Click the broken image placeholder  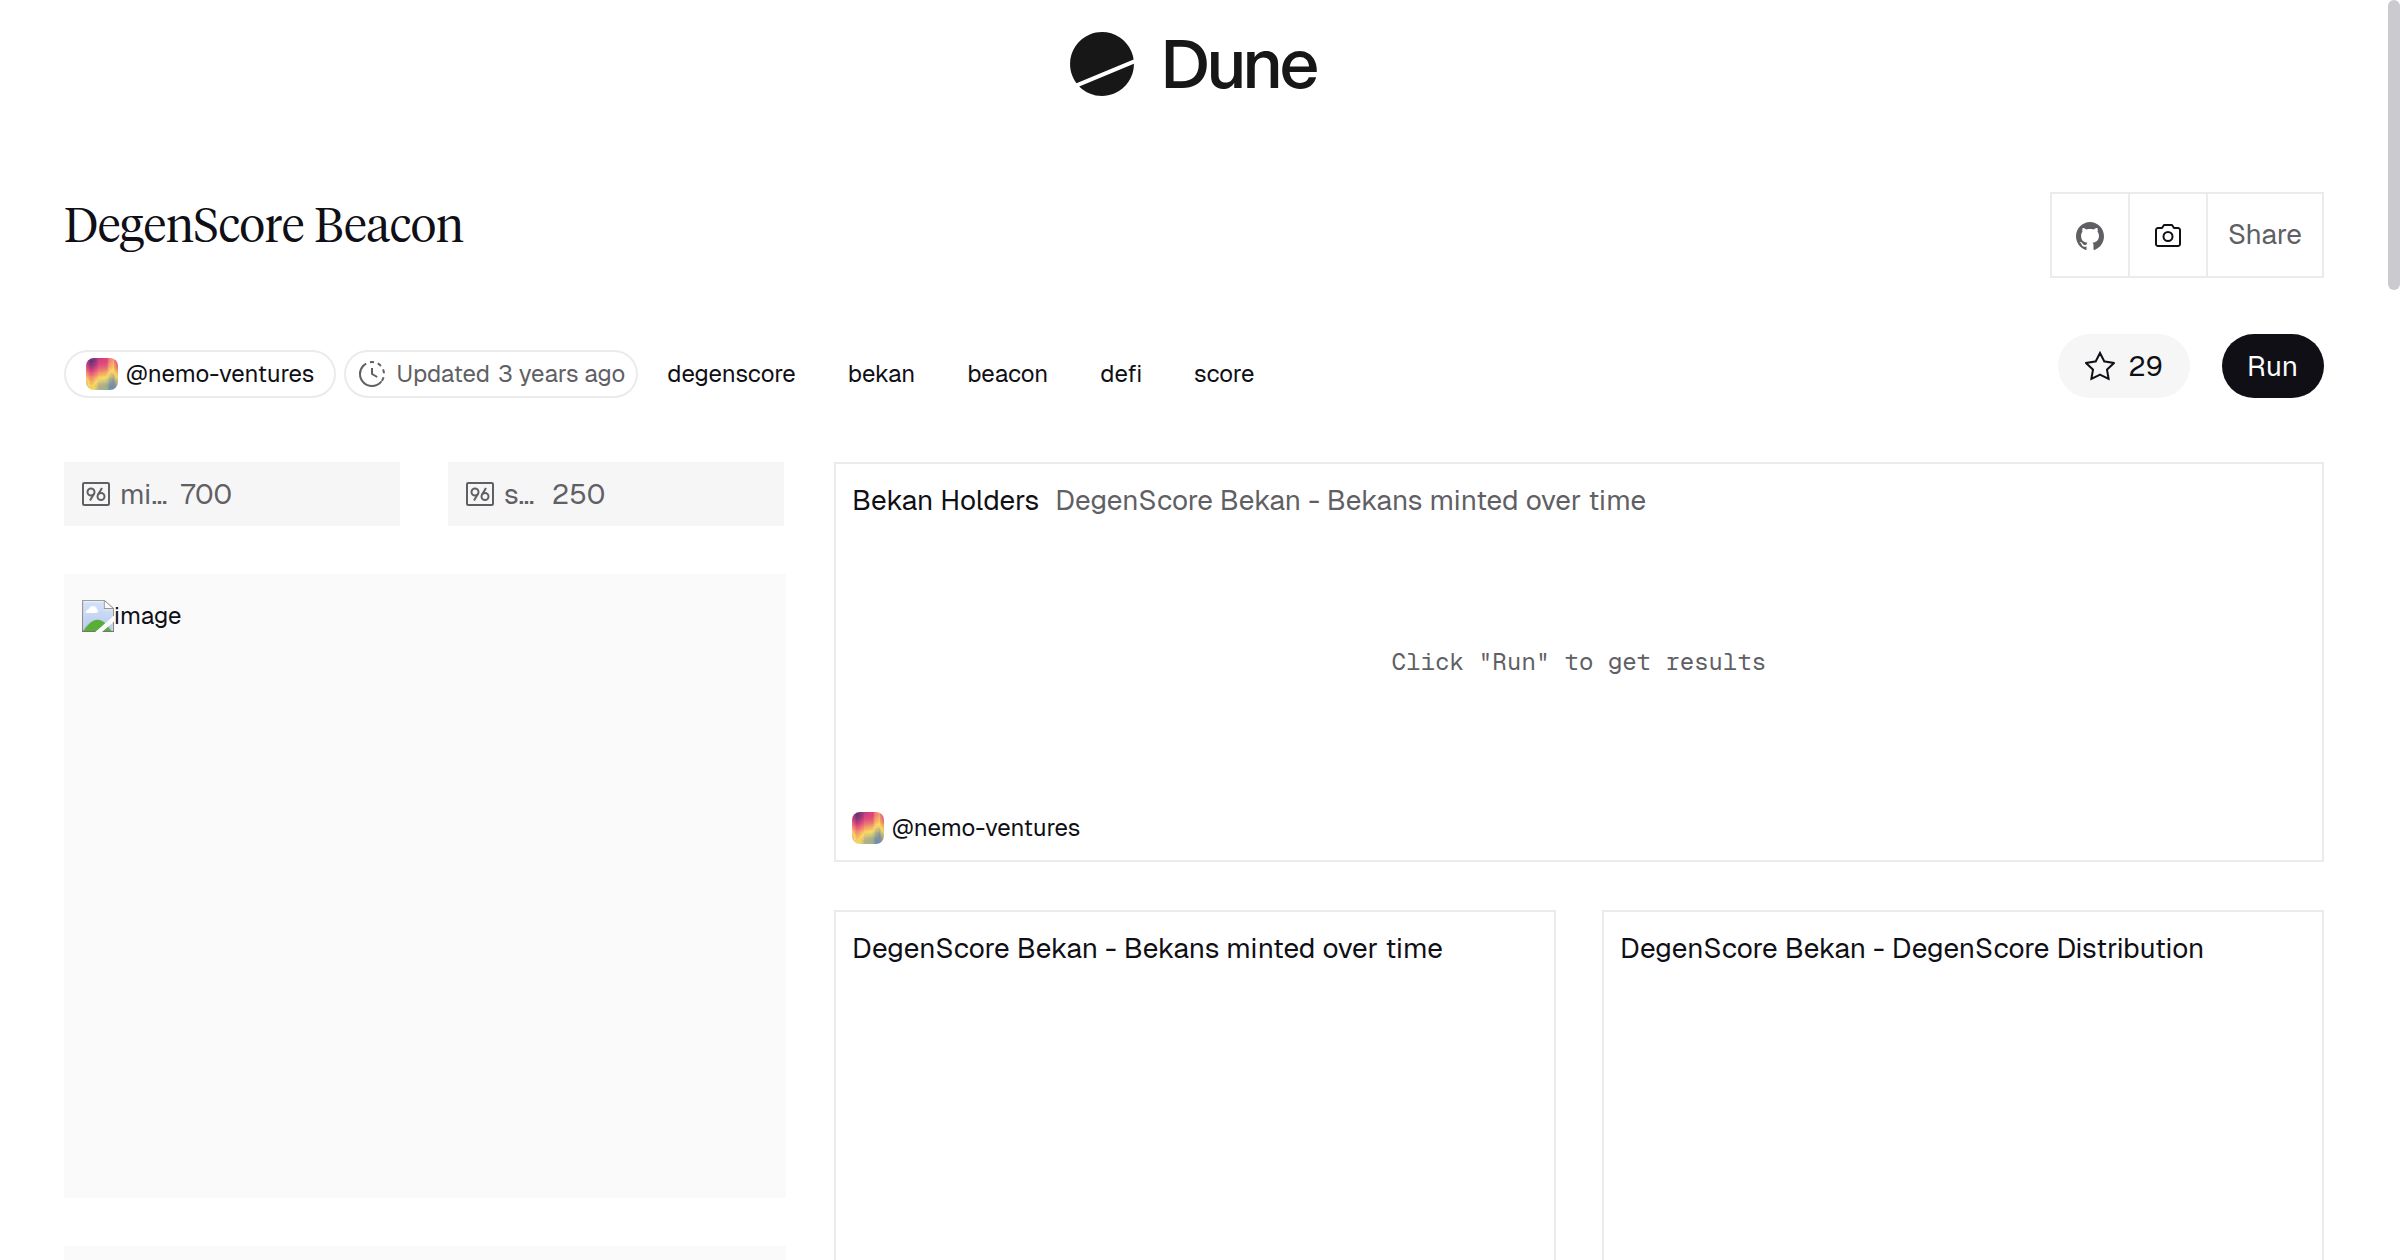click(131, 616)
